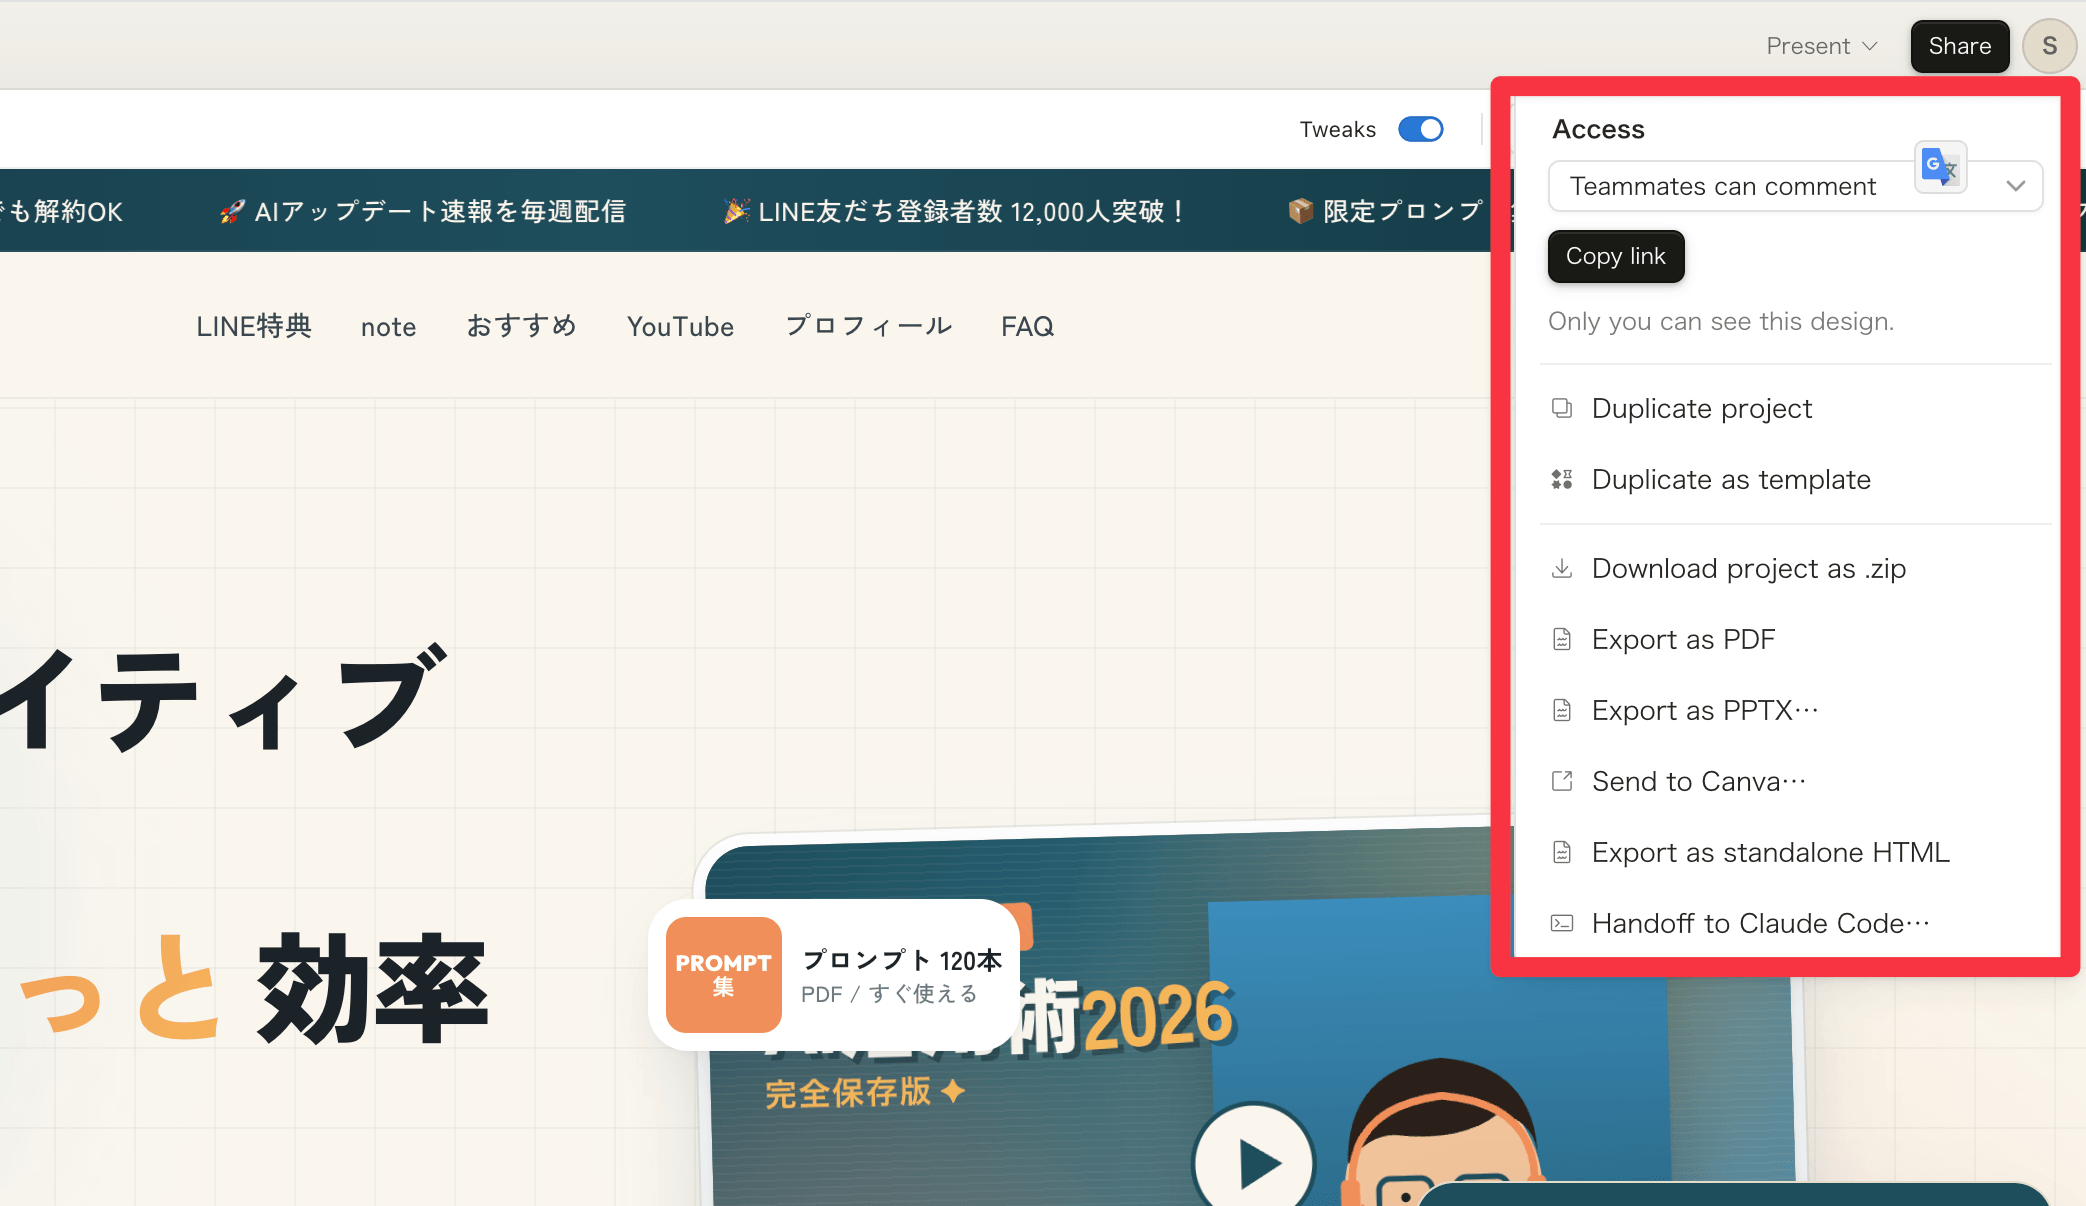Click the video play button

[x=1254, y=1162]
